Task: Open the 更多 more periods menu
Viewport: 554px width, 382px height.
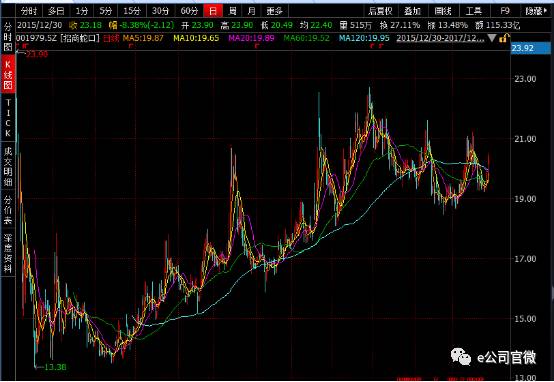Action: click(x=275, y=11)
